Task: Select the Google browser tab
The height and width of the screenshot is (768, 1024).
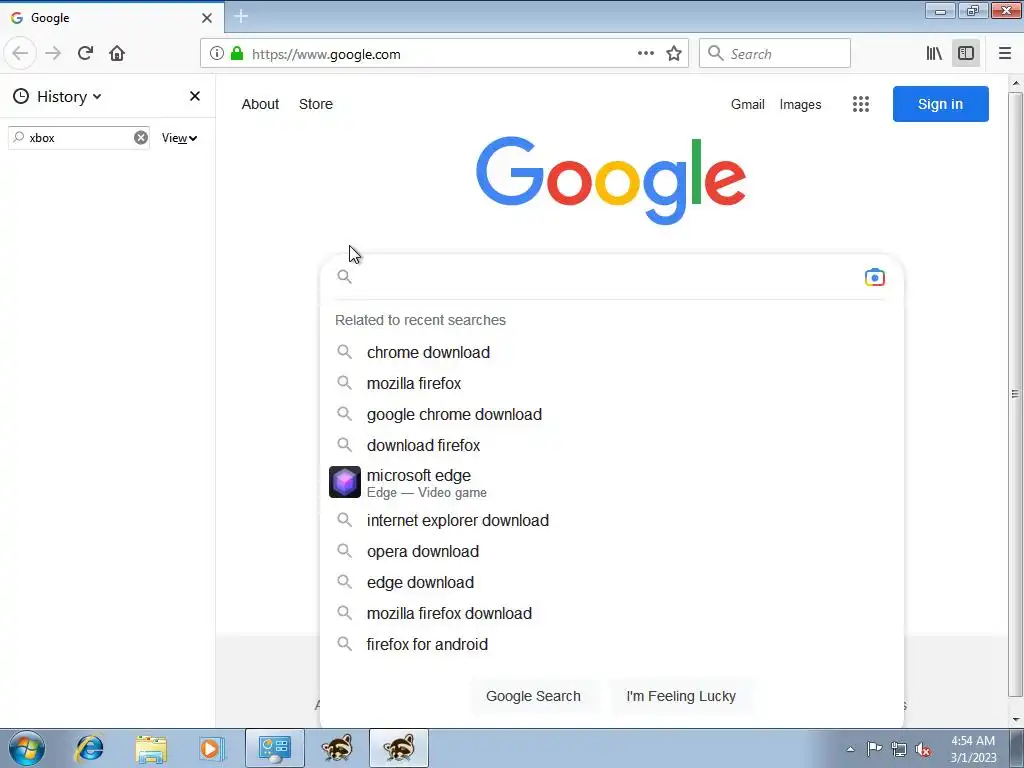Action: click(x=112, y=18)
